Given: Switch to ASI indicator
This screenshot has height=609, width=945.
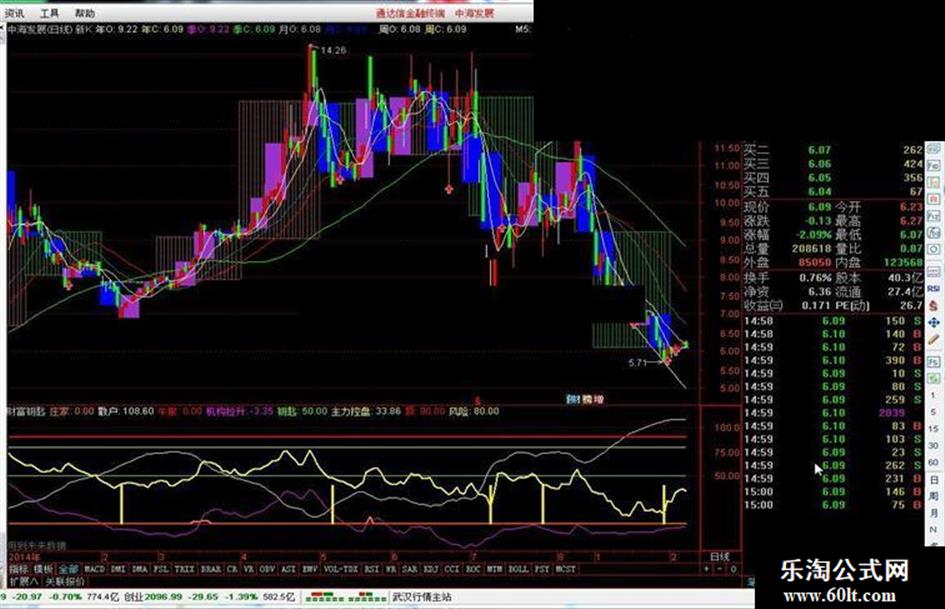Looking at the screenshot, I should click(x=289, y=569).
